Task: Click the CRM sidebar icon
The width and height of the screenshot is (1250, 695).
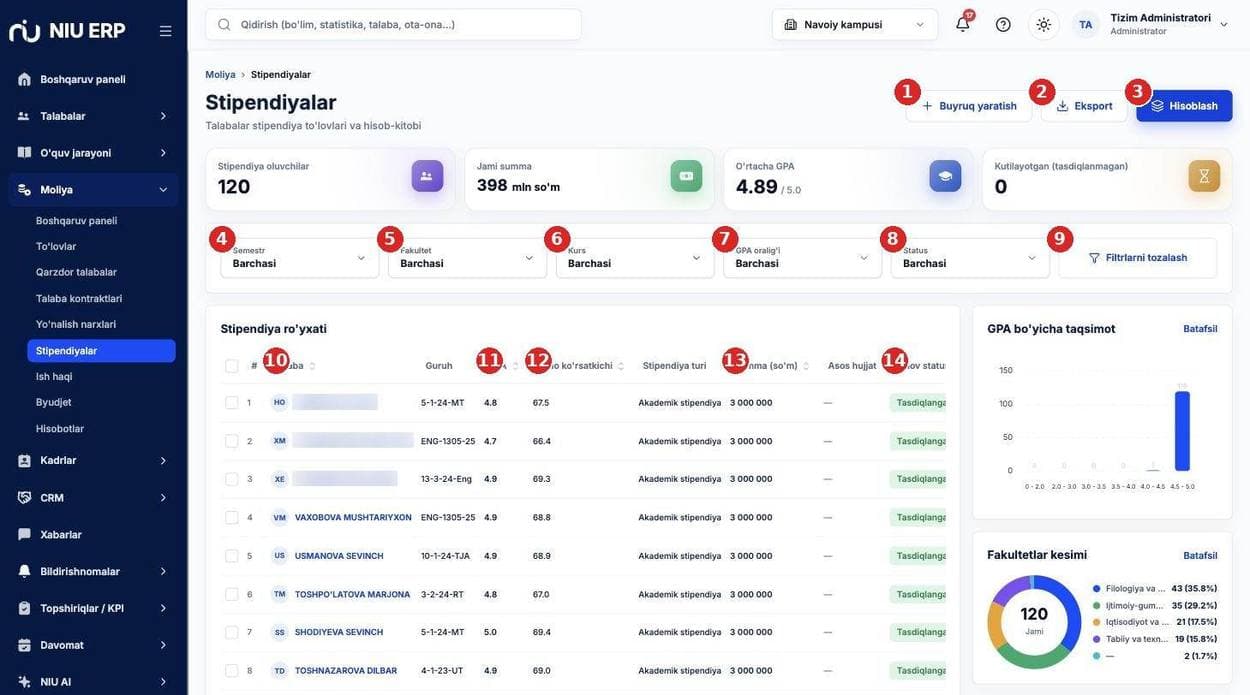Action: coord(24,497)
